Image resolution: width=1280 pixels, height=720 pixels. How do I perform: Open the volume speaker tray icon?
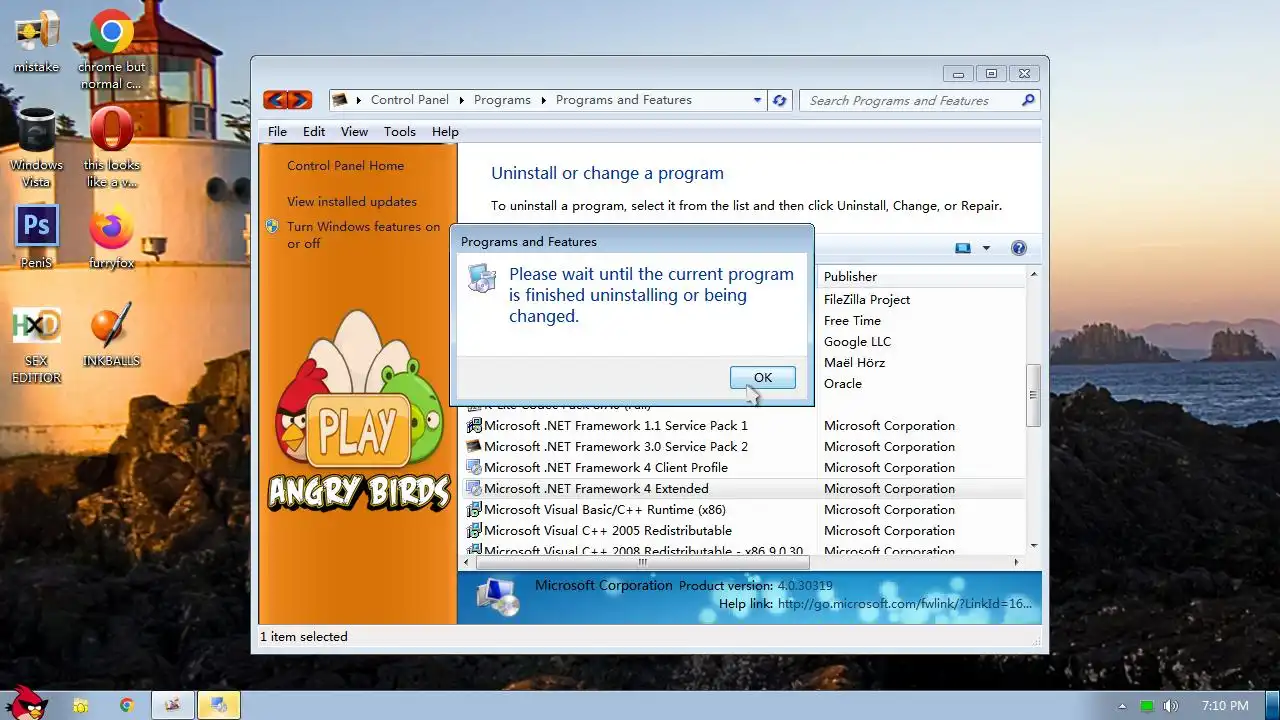click(1171, 706)
